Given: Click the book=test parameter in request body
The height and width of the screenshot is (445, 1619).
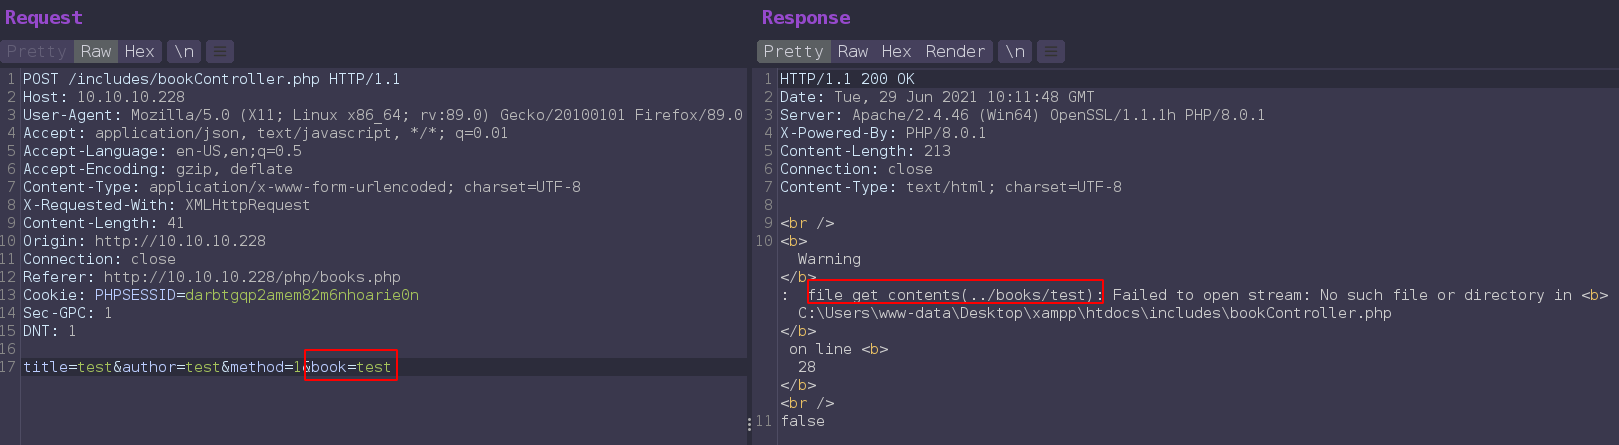Looking at the screenshot, I should 350,367.
